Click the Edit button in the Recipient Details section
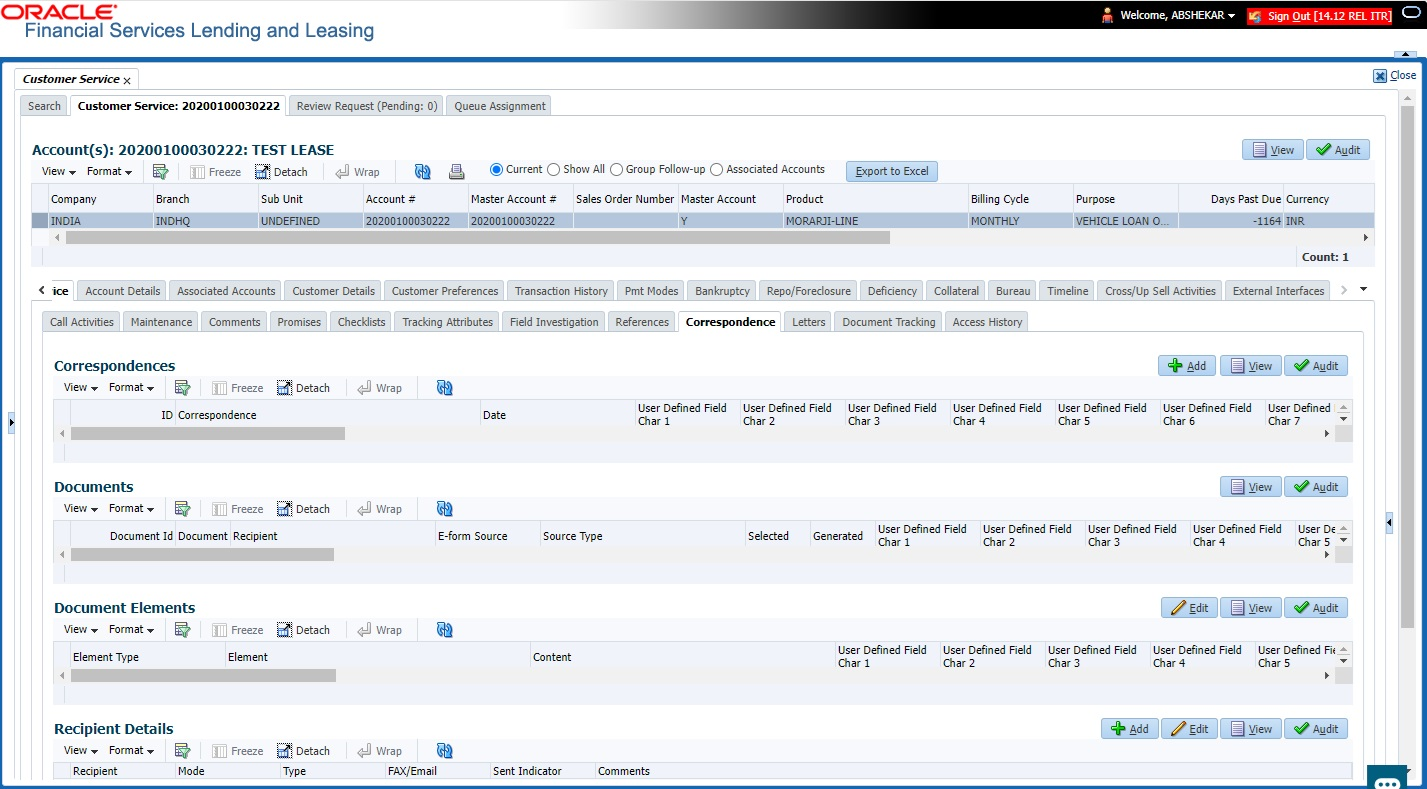This screenshot has height=789, width=1427. [x=1189, y=729]
